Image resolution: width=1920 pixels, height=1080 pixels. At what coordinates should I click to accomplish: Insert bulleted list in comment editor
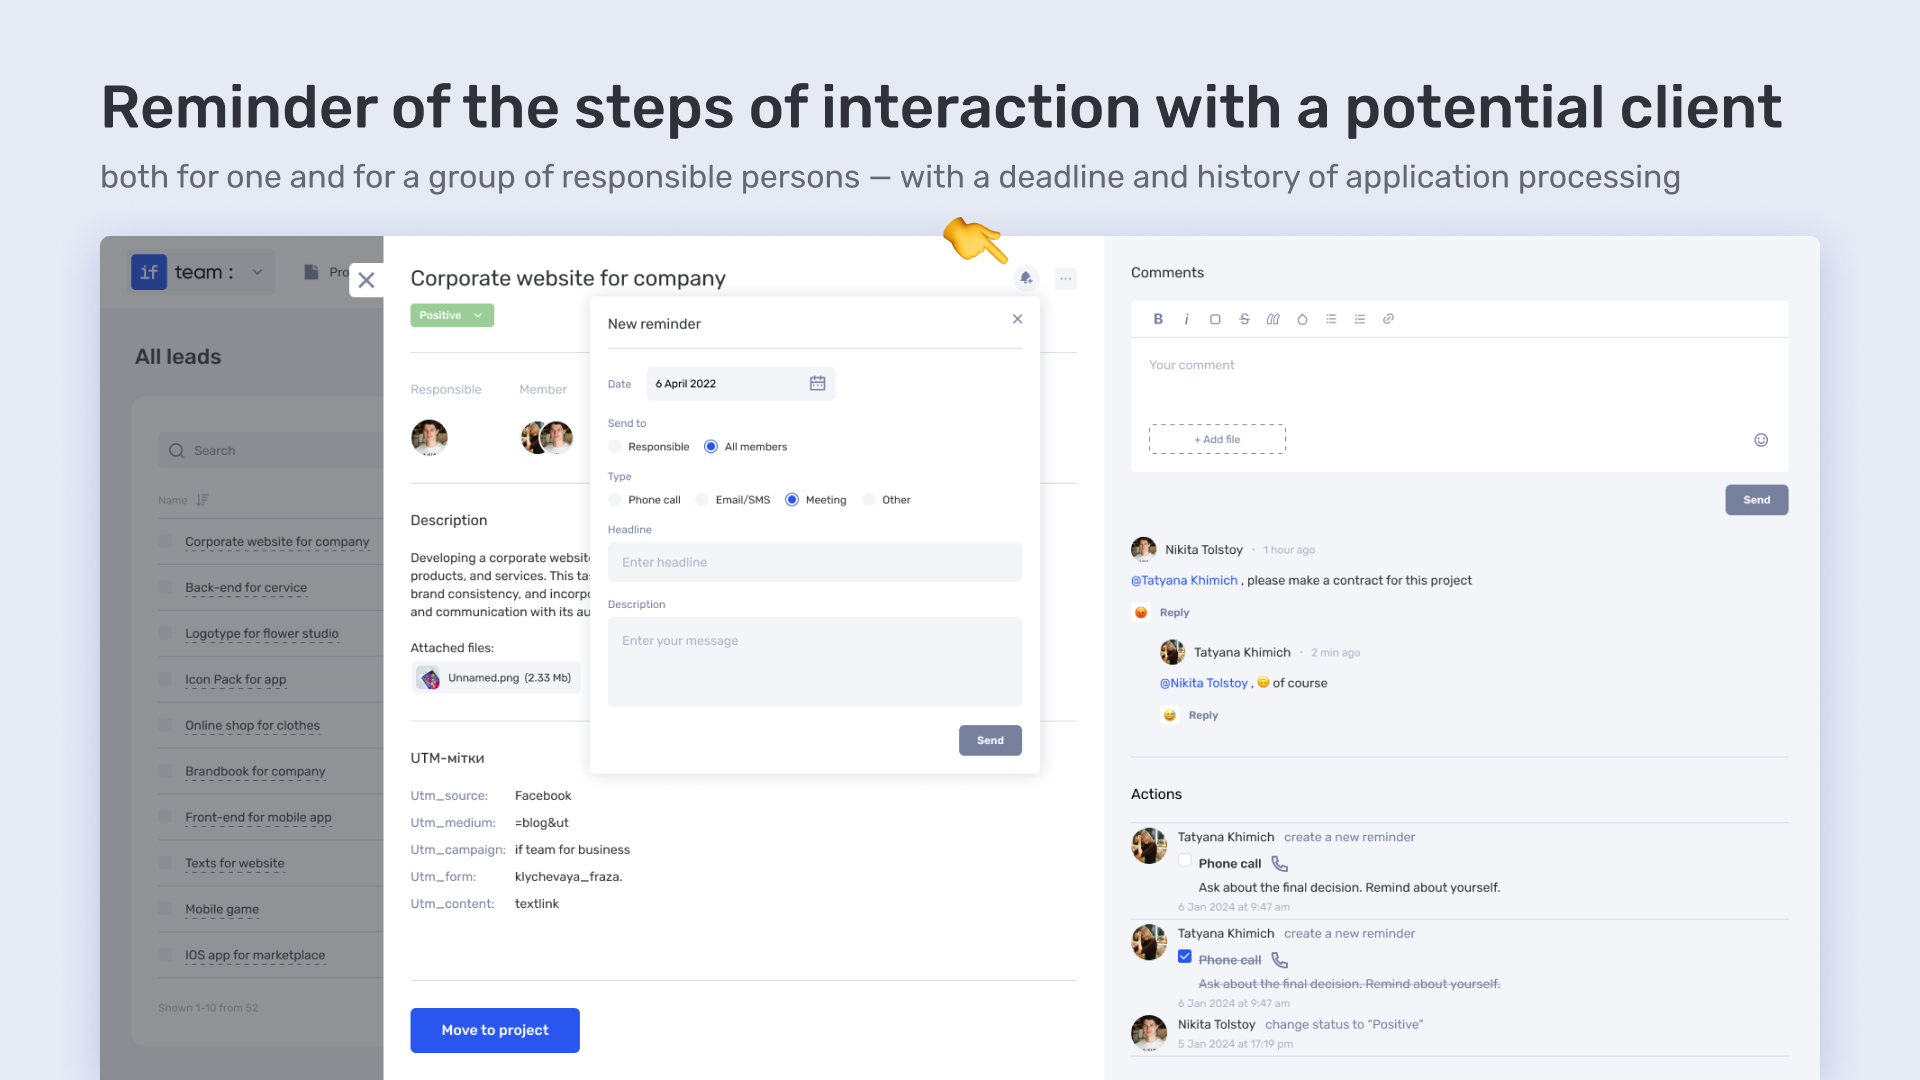[1331, 319]
